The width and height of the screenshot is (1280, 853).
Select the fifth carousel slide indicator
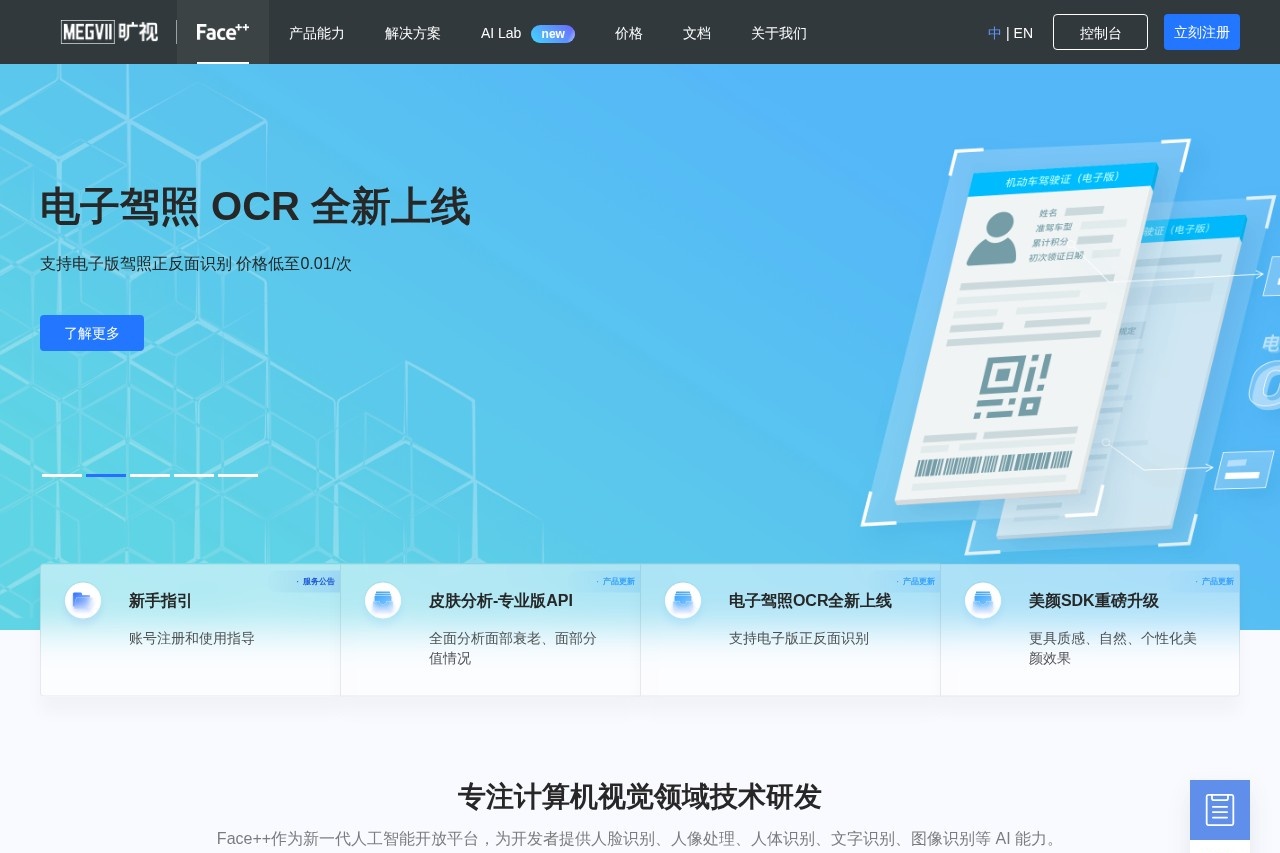click(x=238, y=475)
